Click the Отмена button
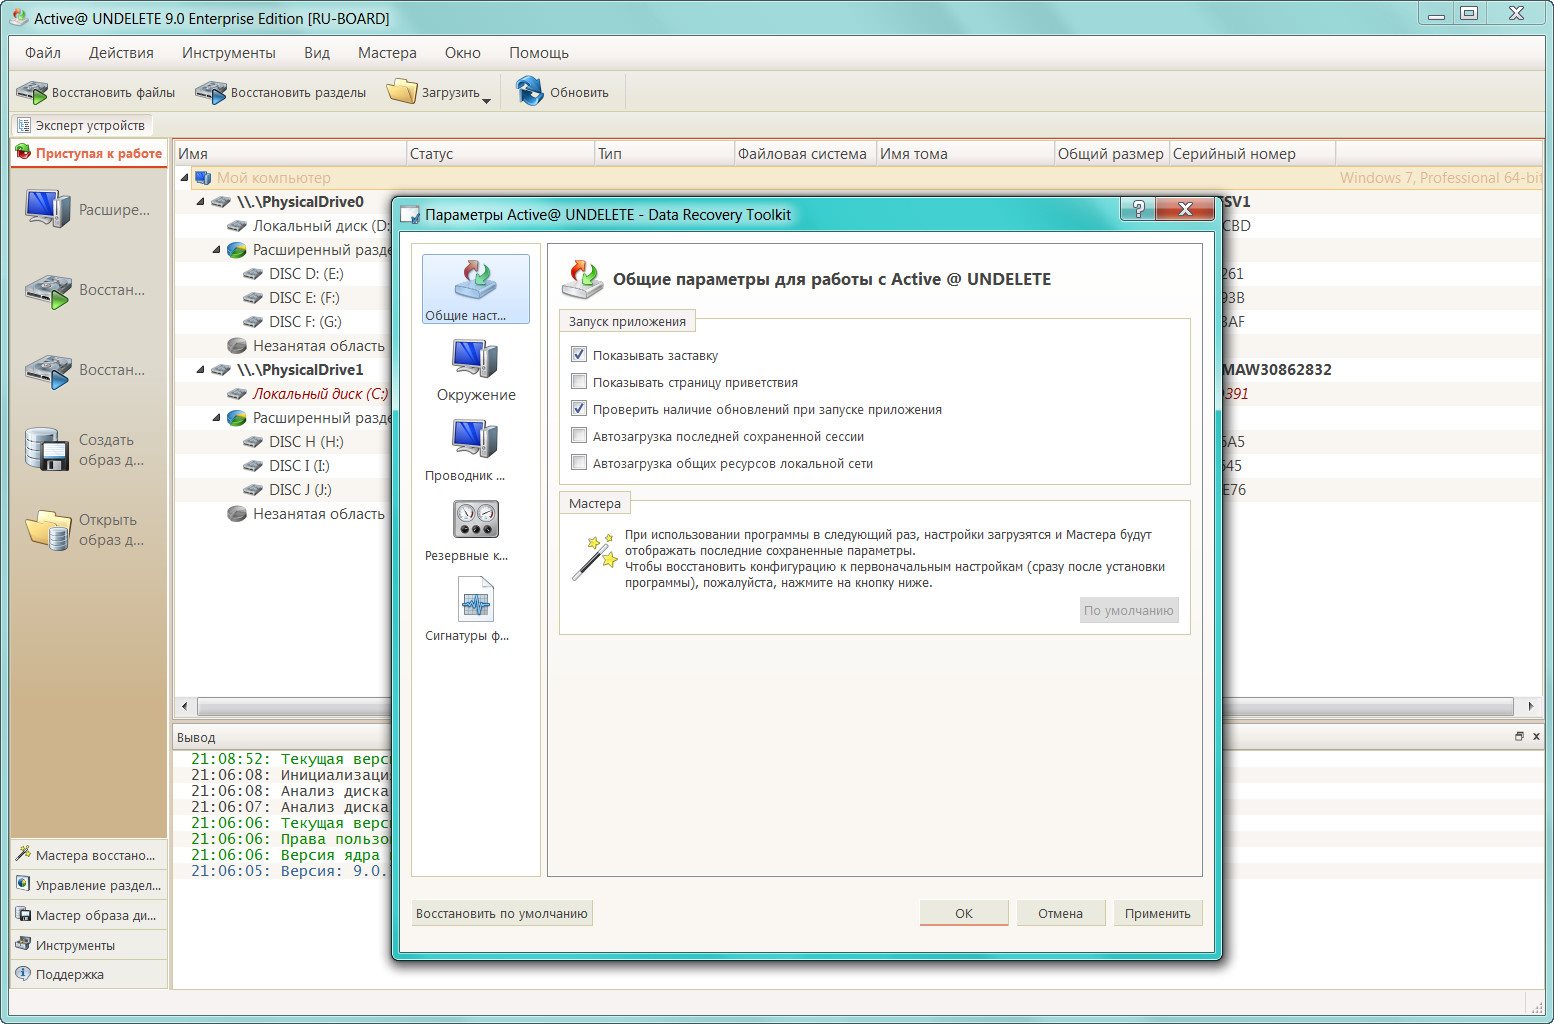 click(1060, 913)
